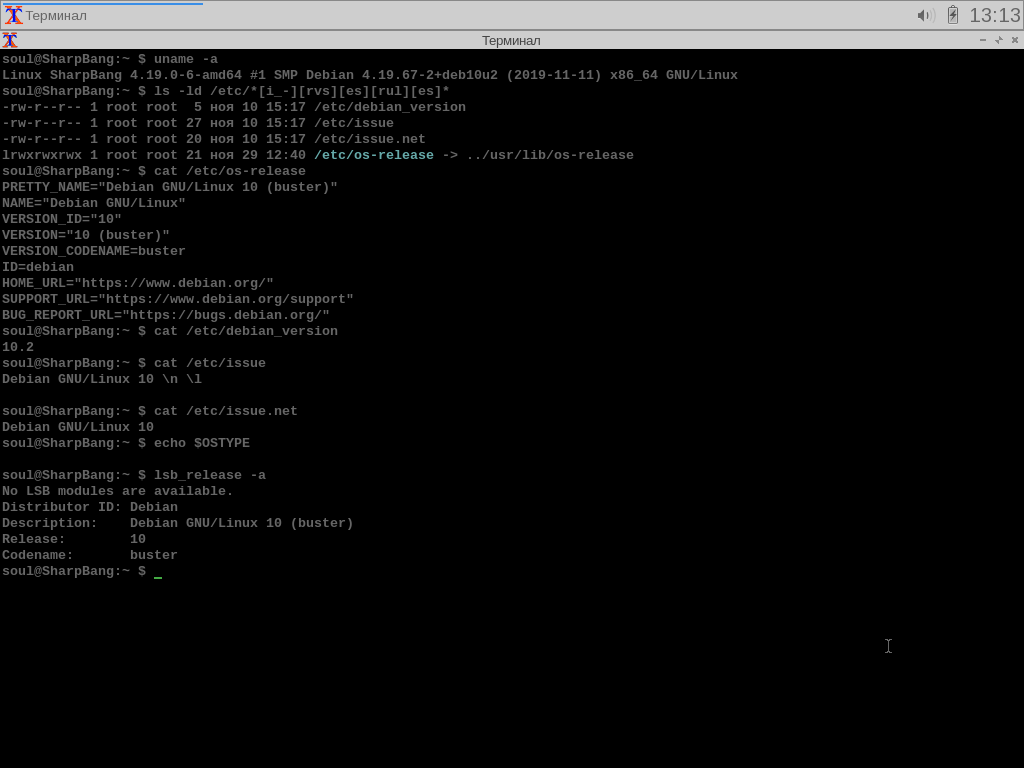Viewport: 1024px width, 768px height.
Task: Click the green cursor at the last prompt
Action: (158, 576)
